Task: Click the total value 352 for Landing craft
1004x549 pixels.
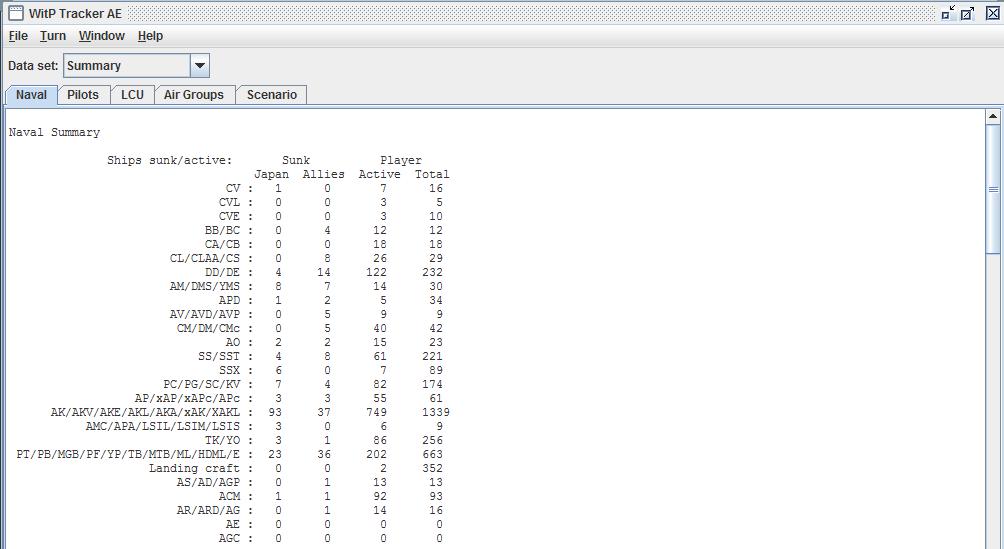Action: 432,469
